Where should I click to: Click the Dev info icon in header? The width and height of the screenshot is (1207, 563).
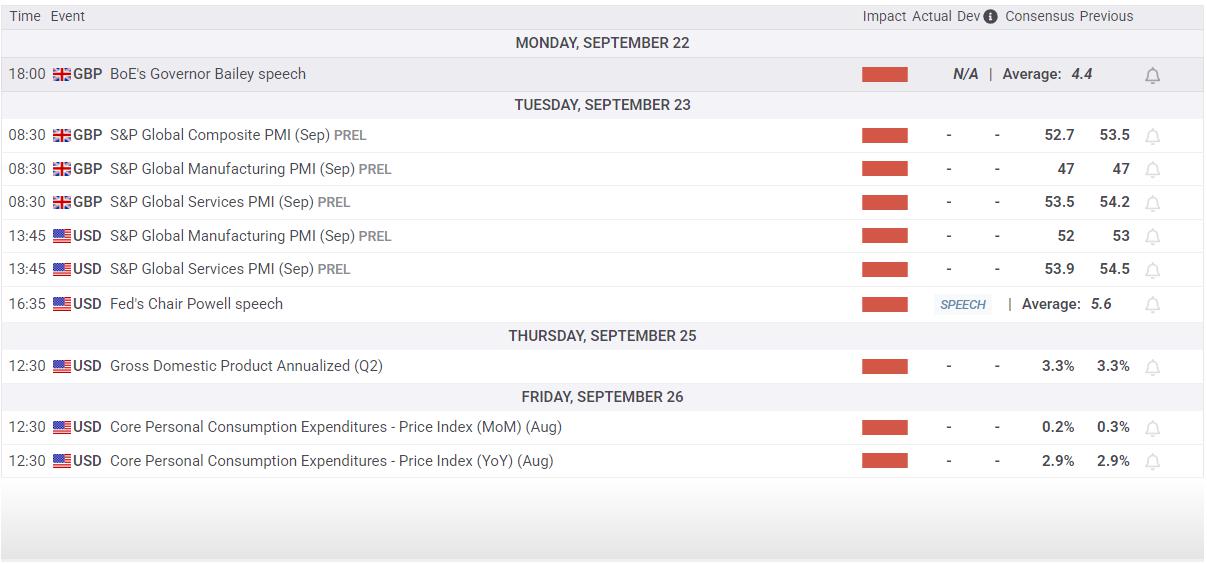coord(990,17)
